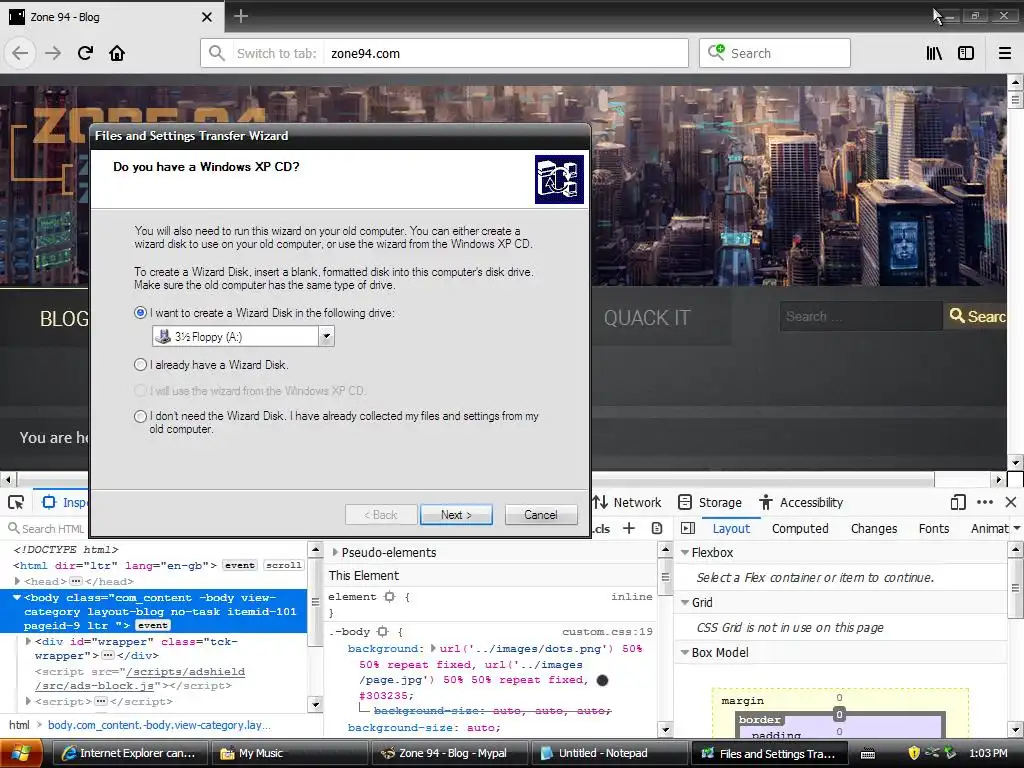This screenshot has height=768, width=1024.
Task: Switch to Internet Explorer taskbar item
Action: pos(129,754)
